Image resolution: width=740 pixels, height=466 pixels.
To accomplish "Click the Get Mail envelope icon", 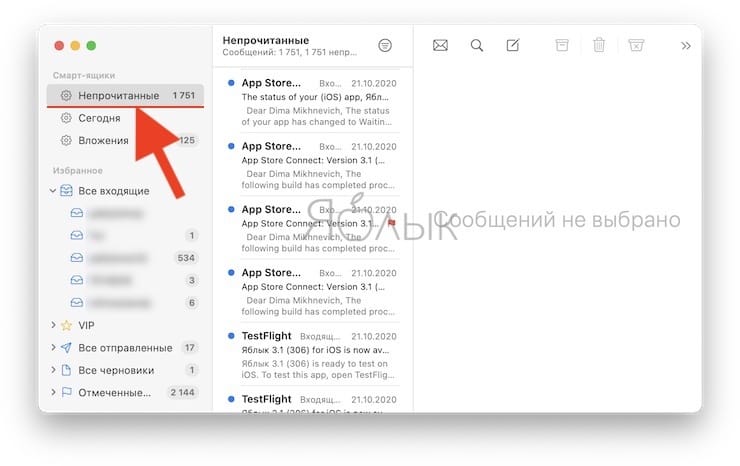I will 440,45.
